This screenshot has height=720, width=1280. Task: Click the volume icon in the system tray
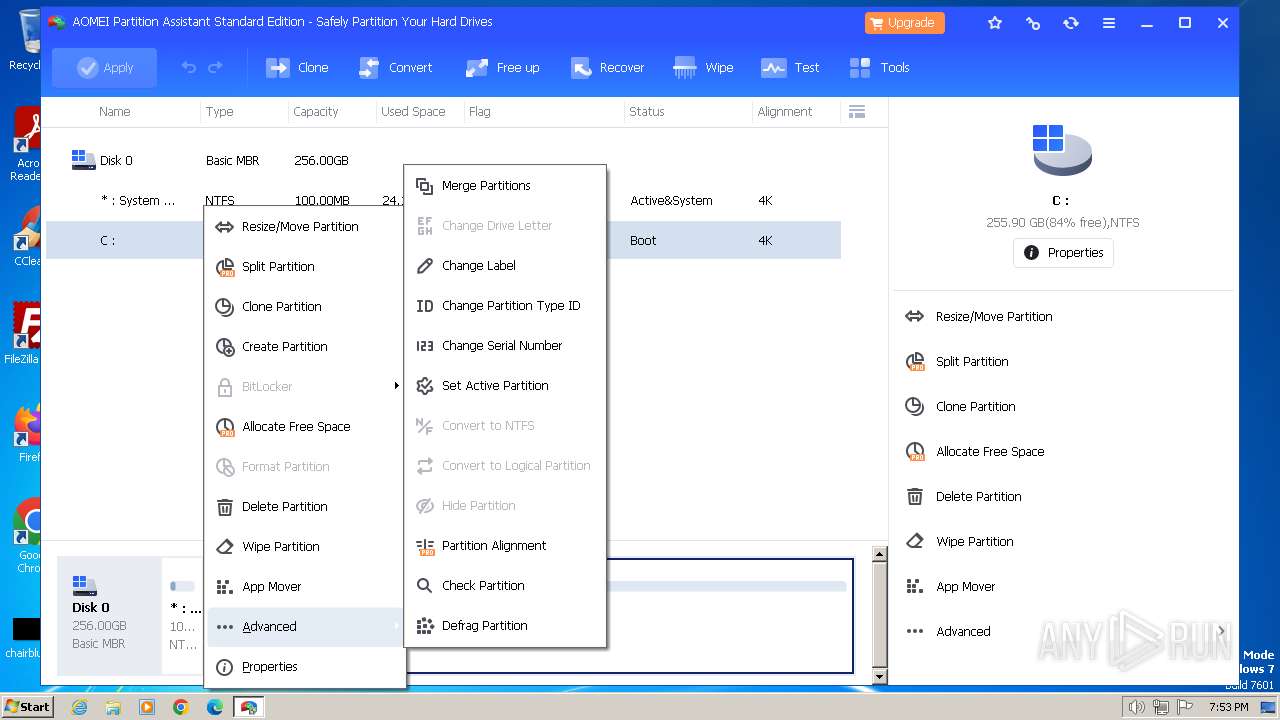click(x=1136, y=707)
